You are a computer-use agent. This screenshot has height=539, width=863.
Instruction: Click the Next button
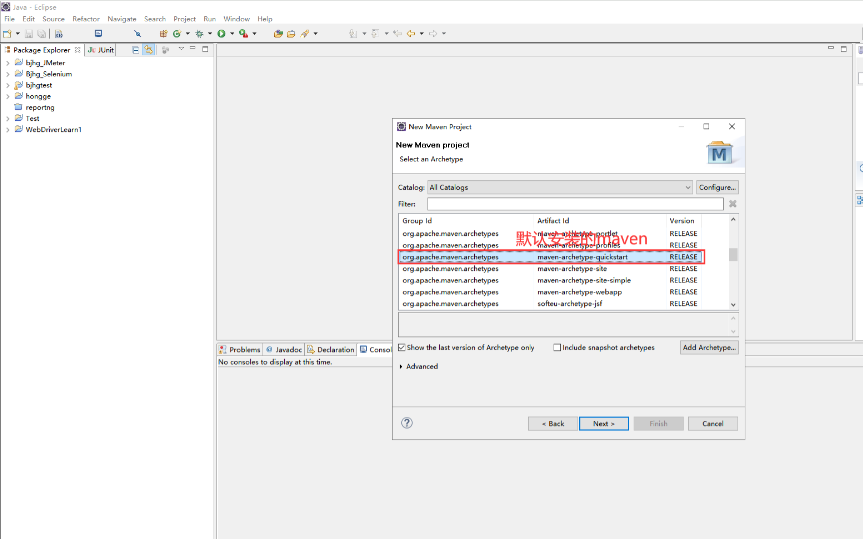(x=604, y=423)
